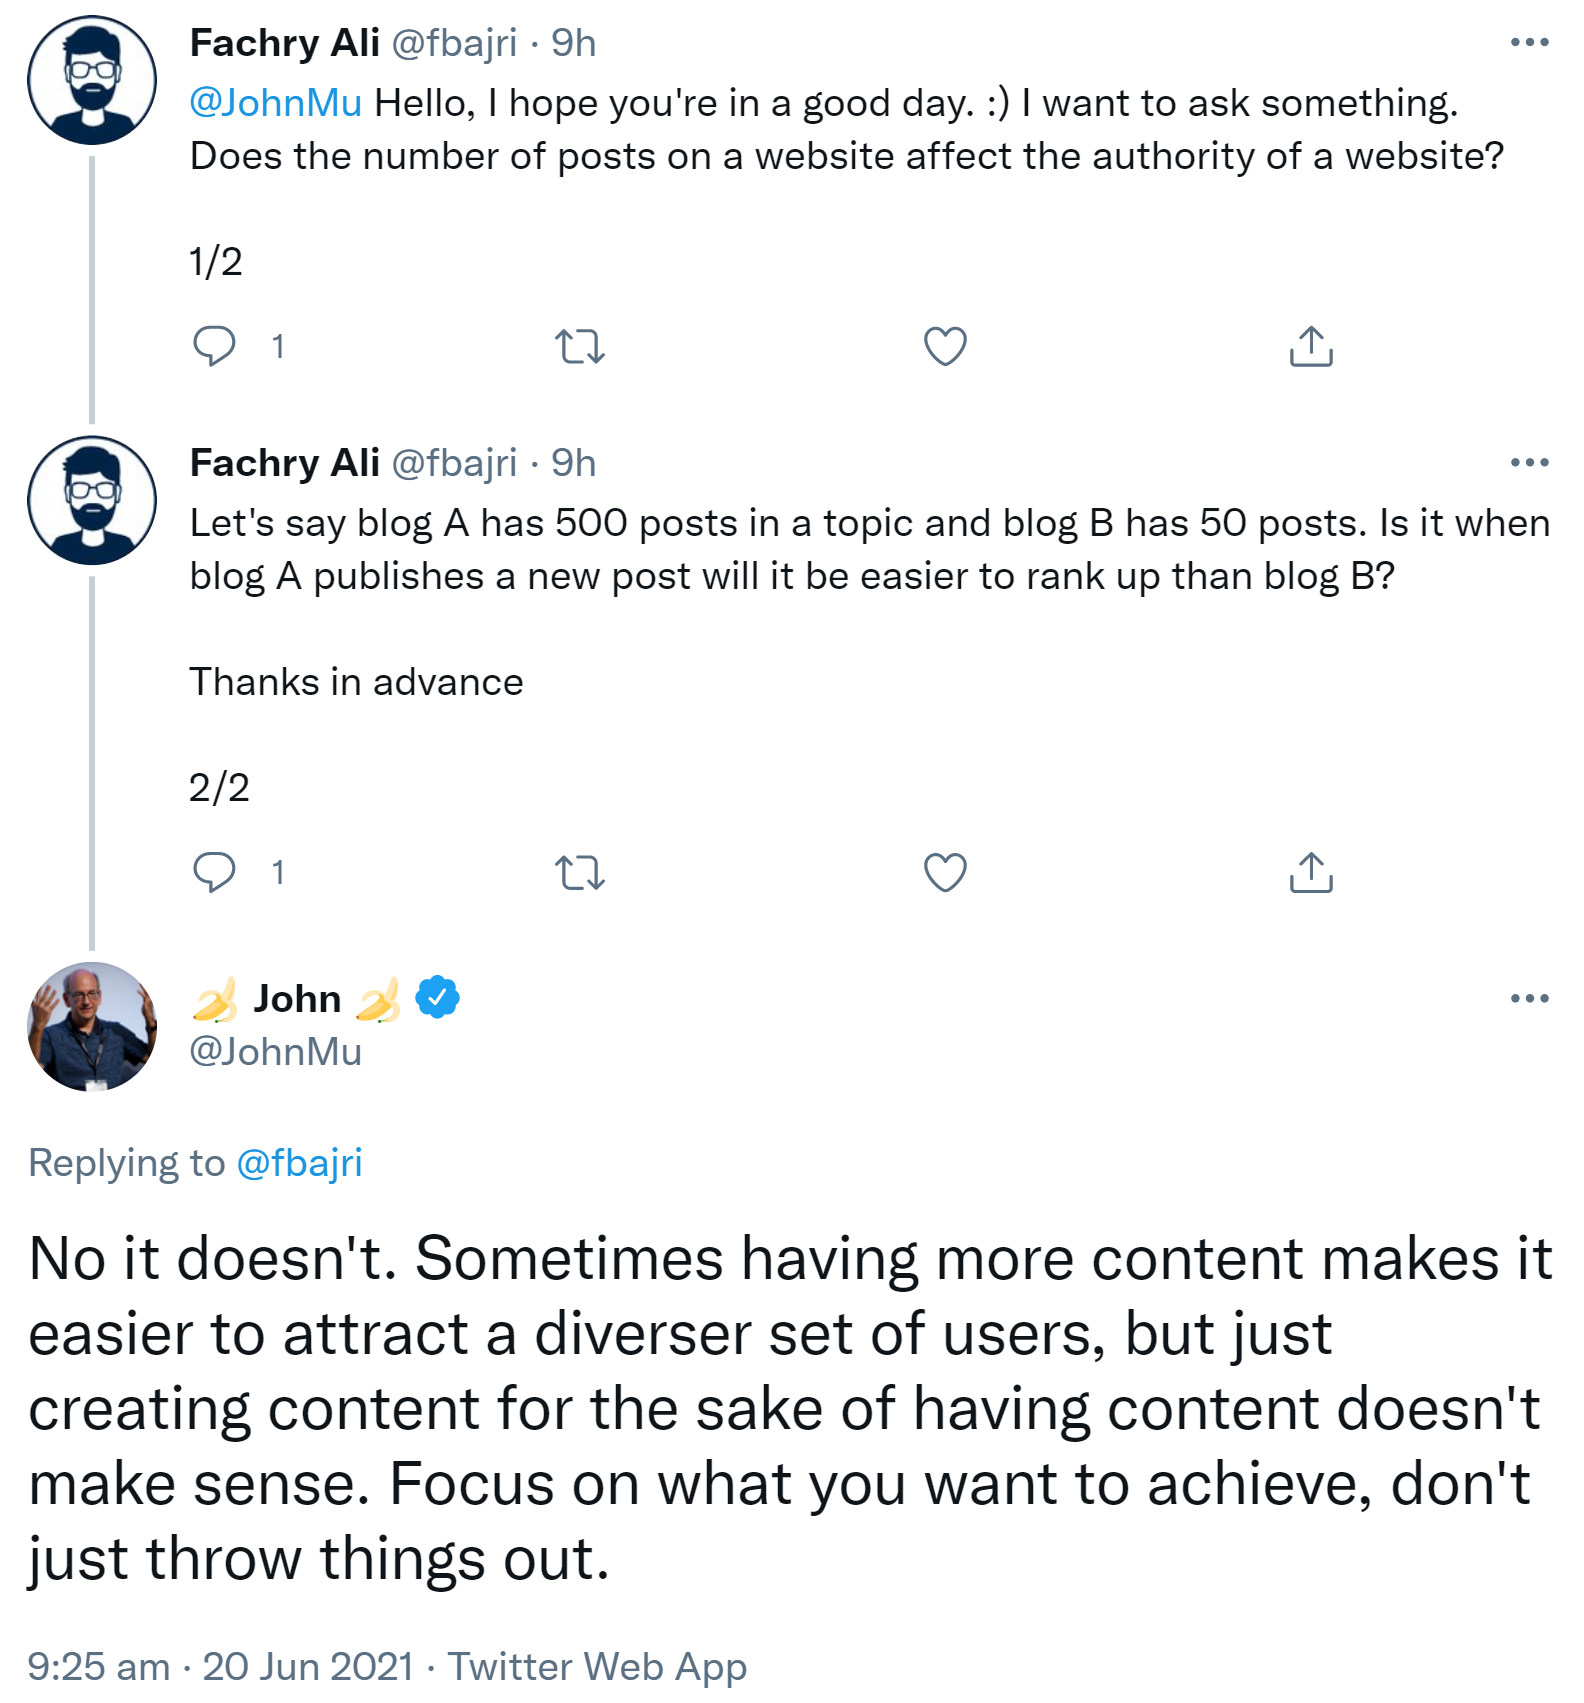Open the 9:25 am · 20 Jun 2021 timestamp
This screenshot has height=1703, width=1584.
click(220, 1666)
